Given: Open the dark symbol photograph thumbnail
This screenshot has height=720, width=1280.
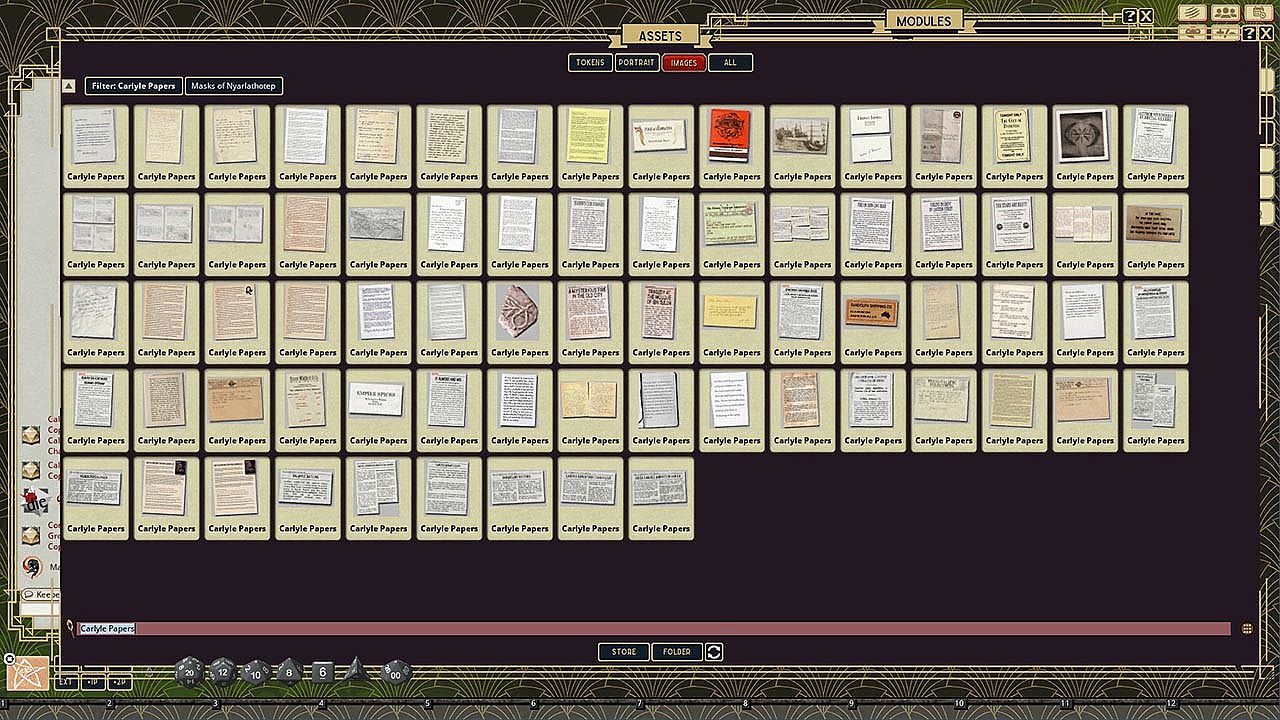Looking at the screenshot, I should coord(1085,146).
